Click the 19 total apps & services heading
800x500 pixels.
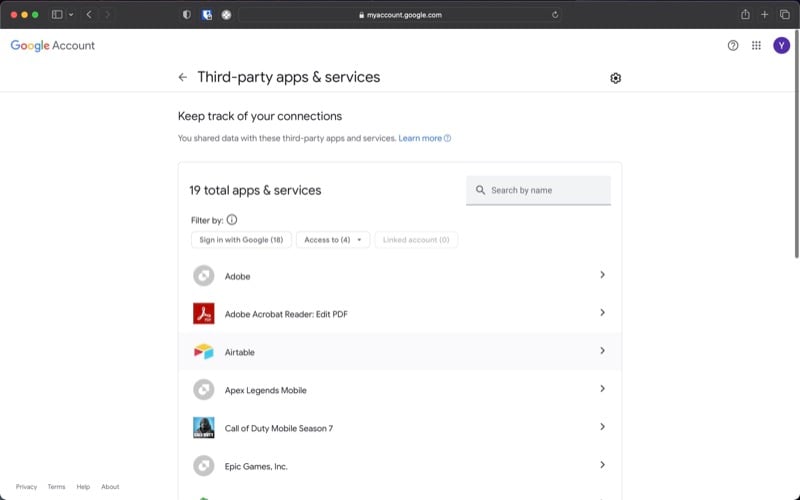point(255,190)
